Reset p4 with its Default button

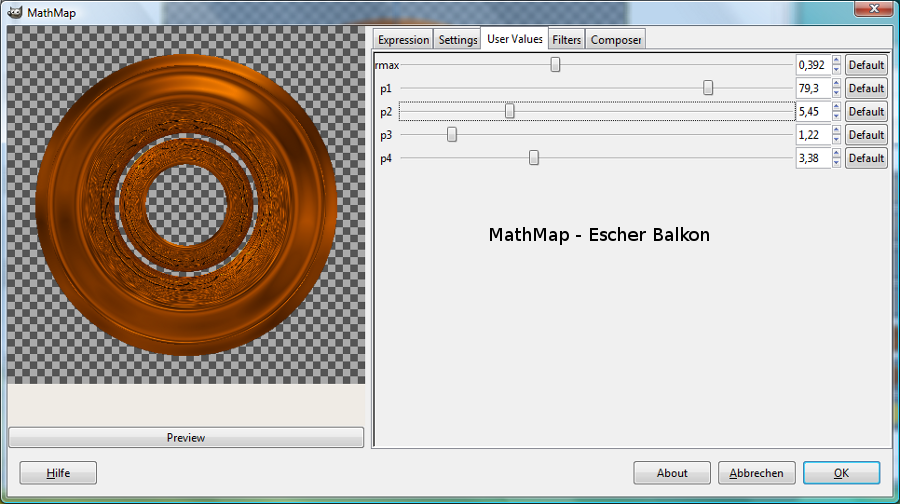(x=866, y=158)
